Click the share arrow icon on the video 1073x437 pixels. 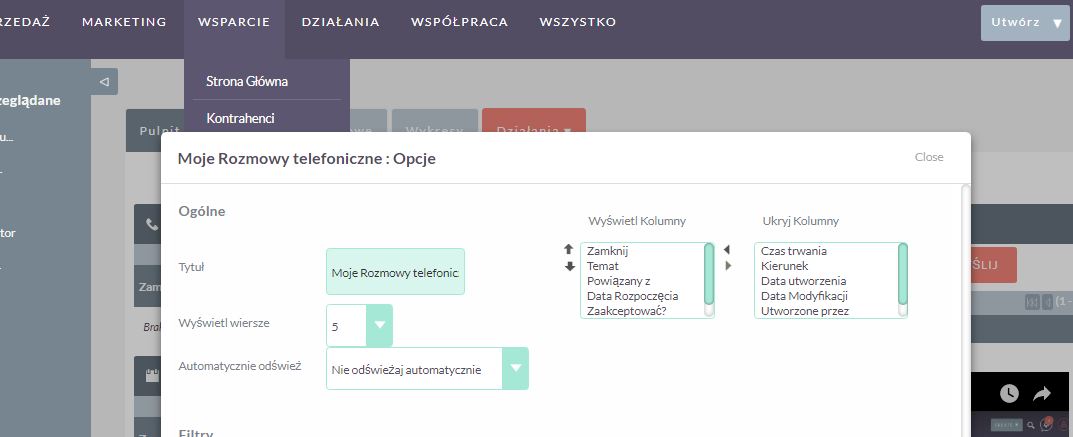pyautogui.click(x=1042, y=393)
